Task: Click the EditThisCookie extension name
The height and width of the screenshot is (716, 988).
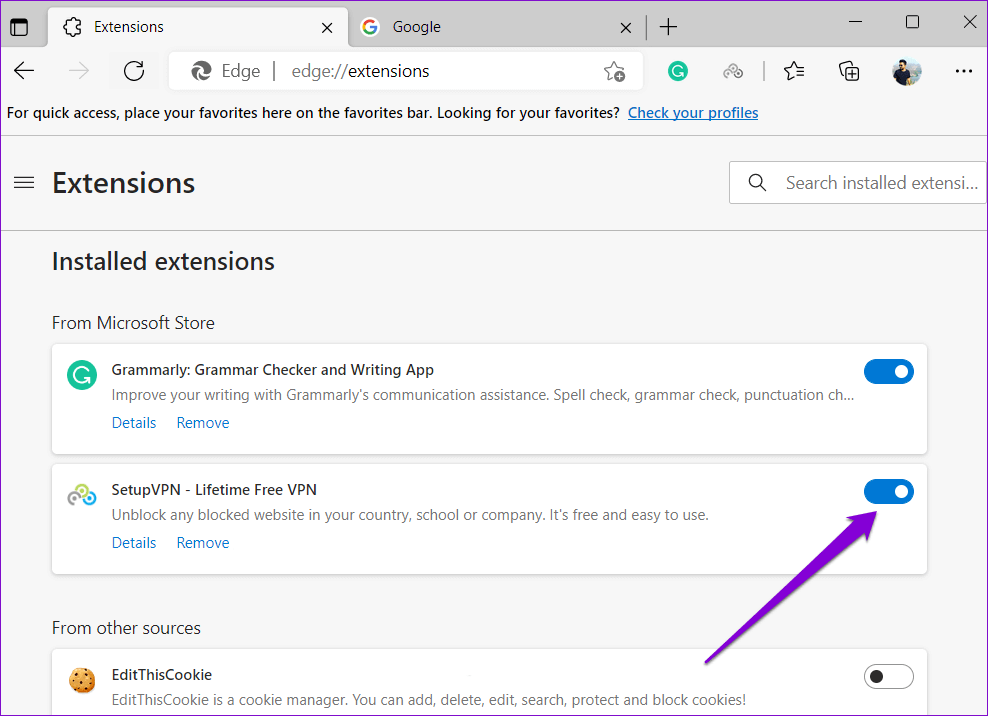Action: pyautogui.click(x=162, y=675)
